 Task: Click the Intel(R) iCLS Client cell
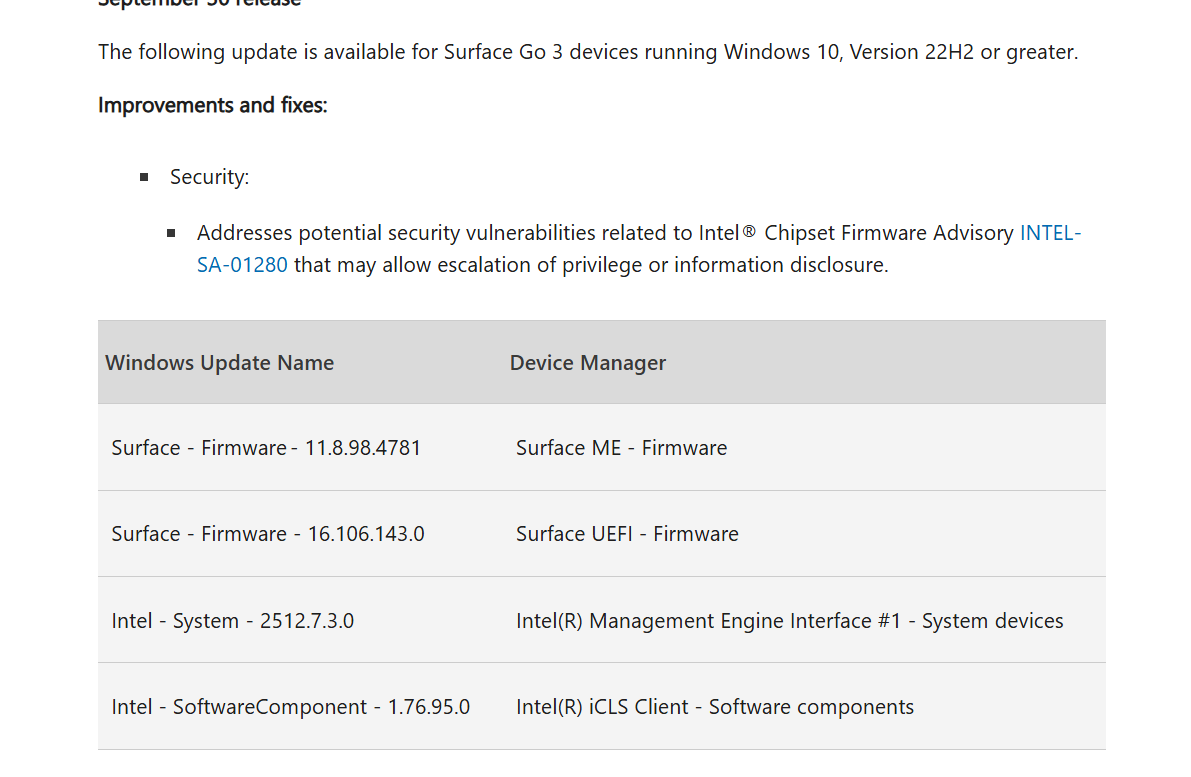pos(714,707)
